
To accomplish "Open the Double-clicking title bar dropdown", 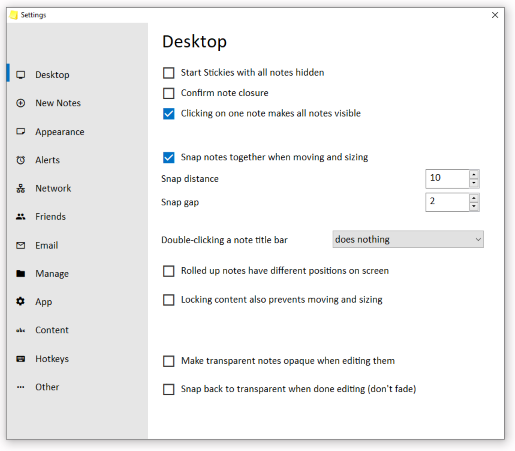I will pos(408,239).
